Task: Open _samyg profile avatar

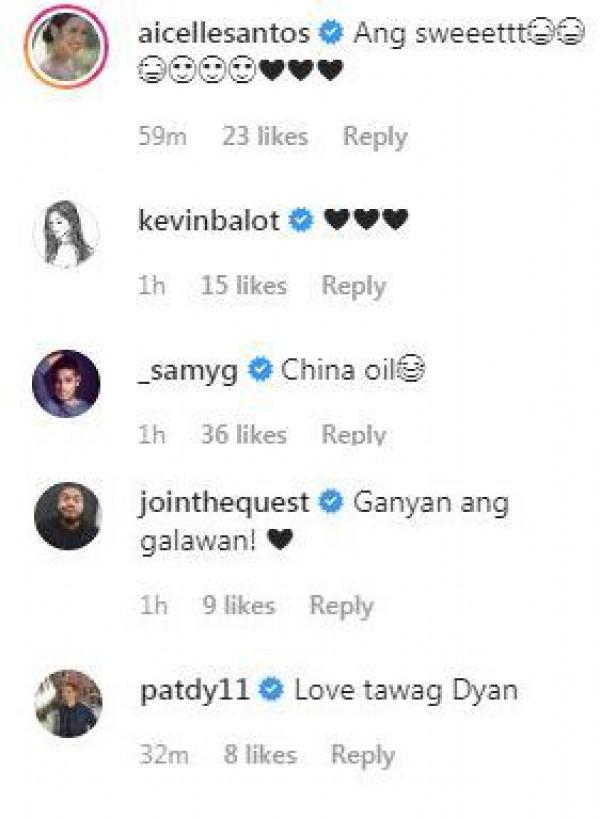Action: 66,383
